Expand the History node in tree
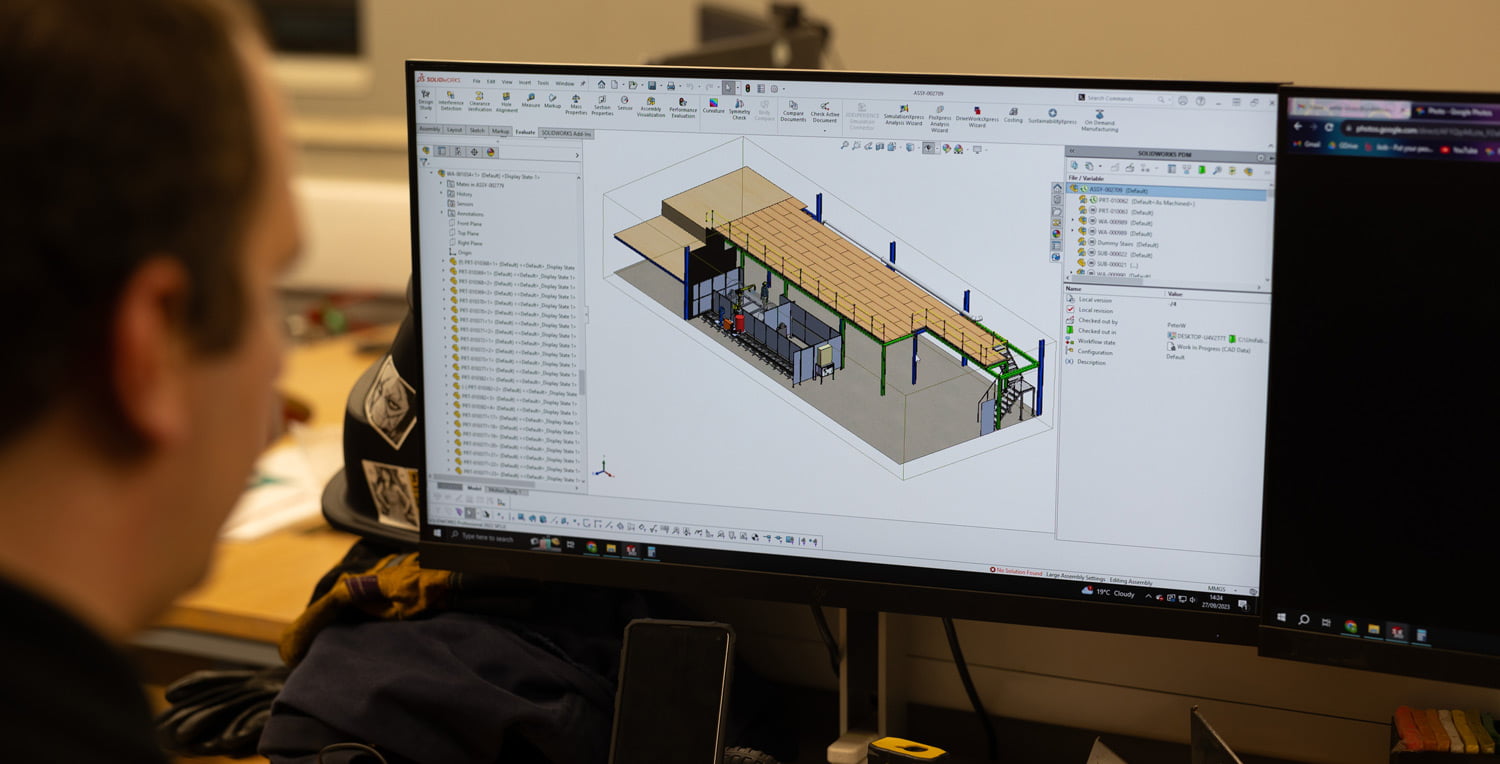 441,193
